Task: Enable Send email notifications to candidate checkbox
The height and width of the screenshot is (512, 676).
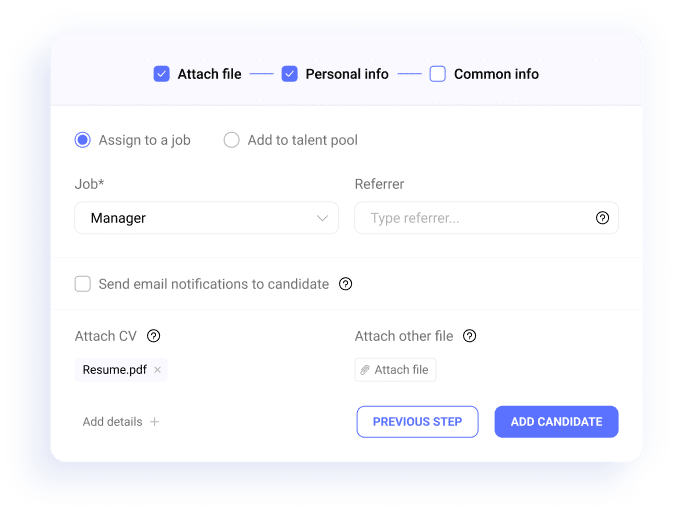Action: tap(82, 284)
